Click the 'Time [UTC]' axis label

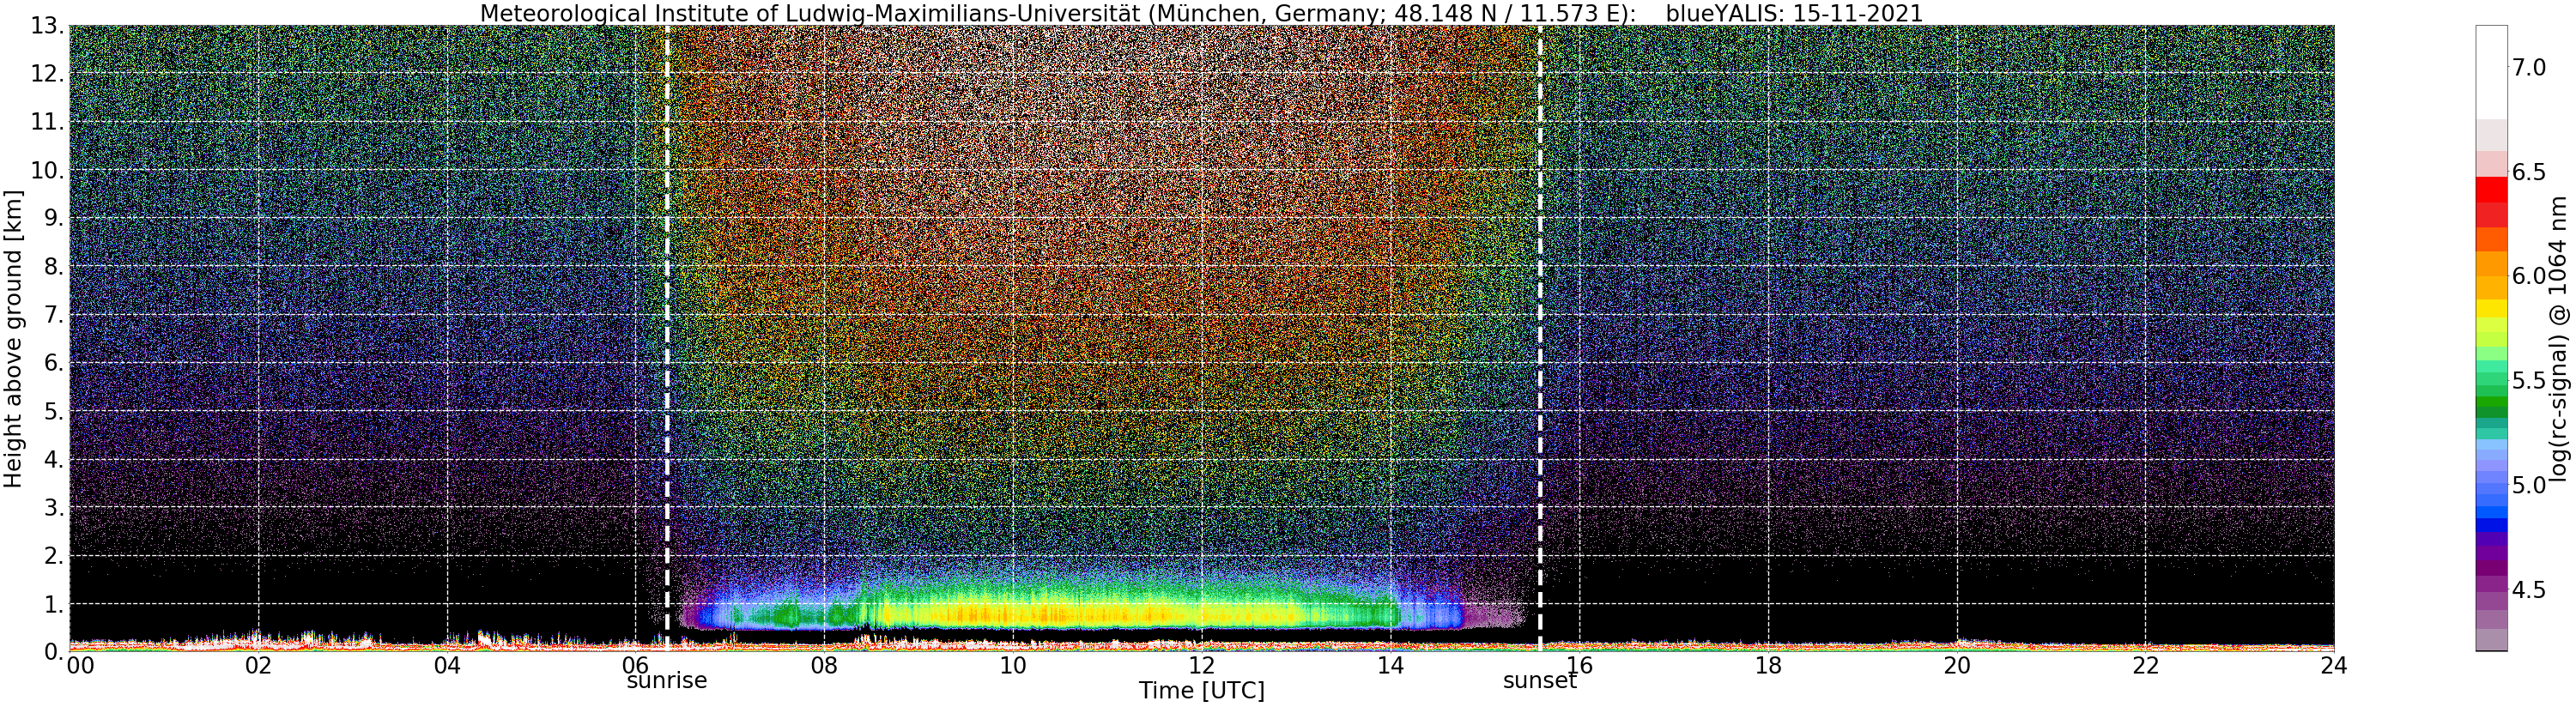1201,691
